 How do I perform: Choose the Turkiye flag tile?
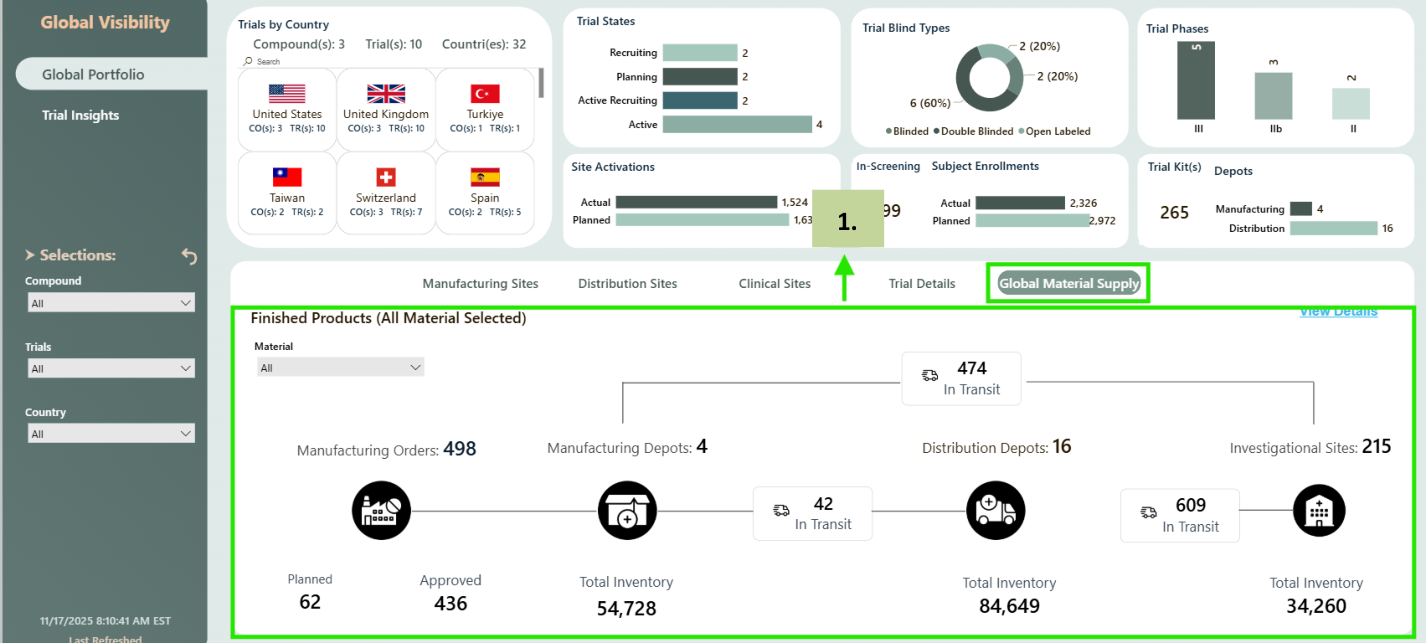pos(485,108)
